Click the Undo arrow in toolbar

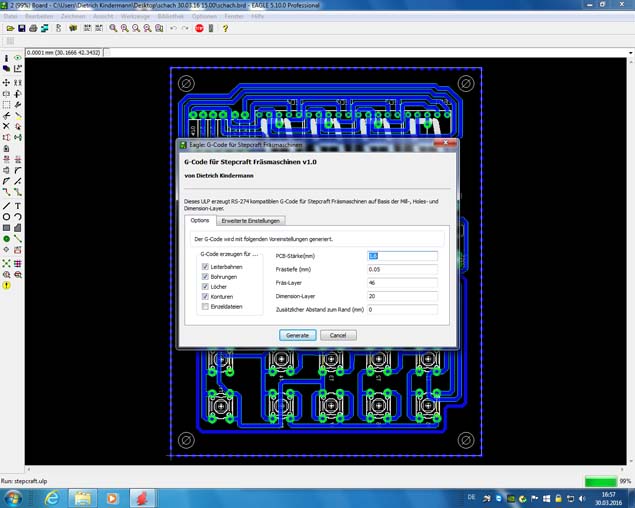pos(174,28)
